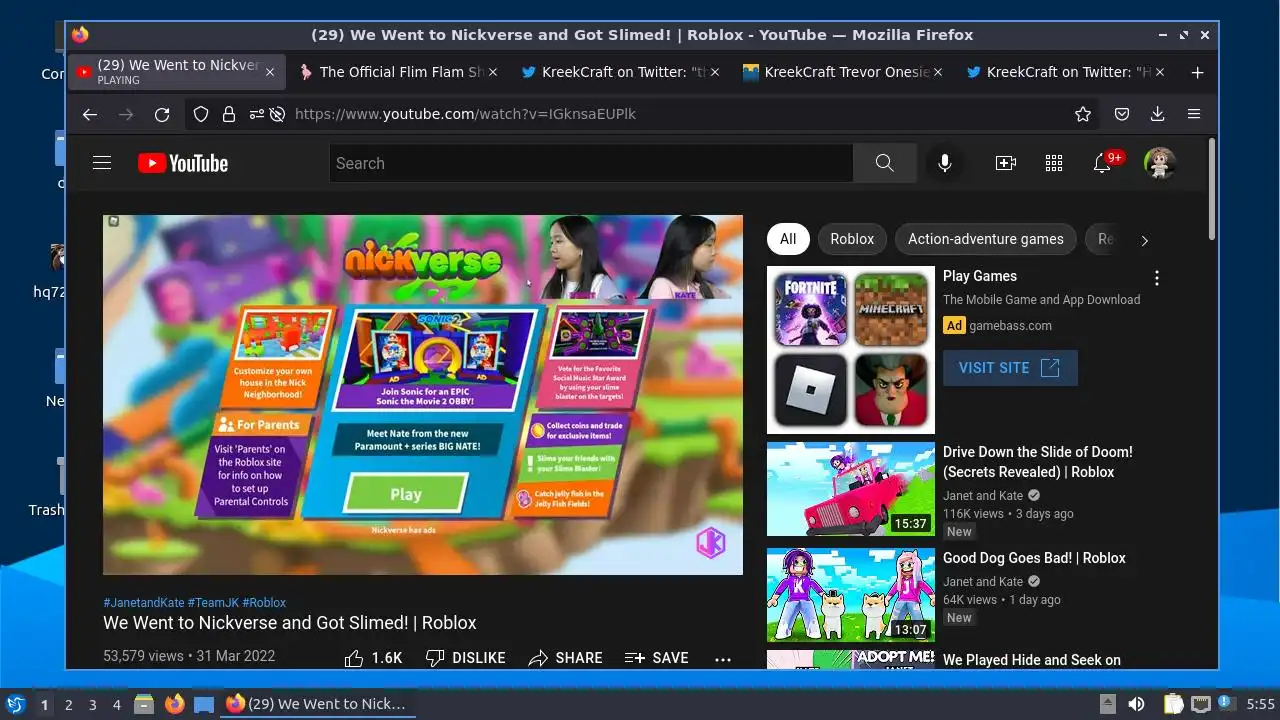The image size is (1280, 720).
Task: Open notifications bell with 9+ badge
Action: (x=1102, y=163)
